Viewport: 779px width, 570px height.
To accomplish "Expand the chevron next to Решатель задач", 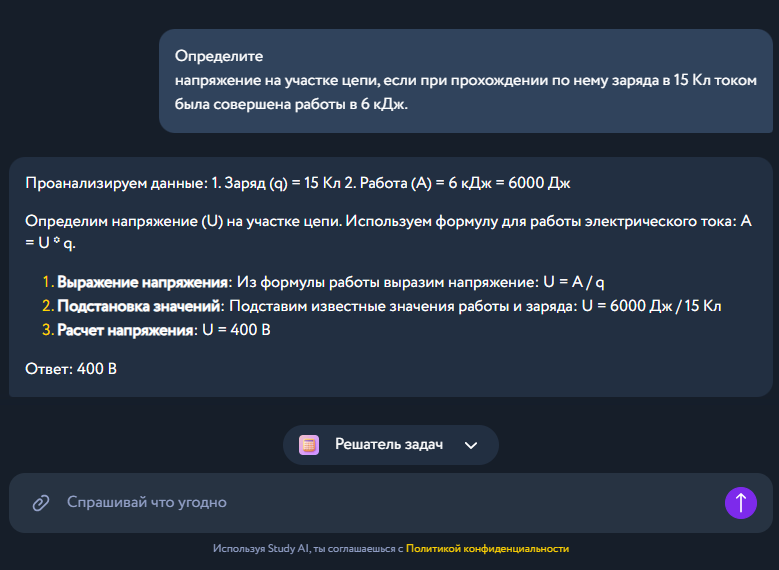I will [471, 445].
